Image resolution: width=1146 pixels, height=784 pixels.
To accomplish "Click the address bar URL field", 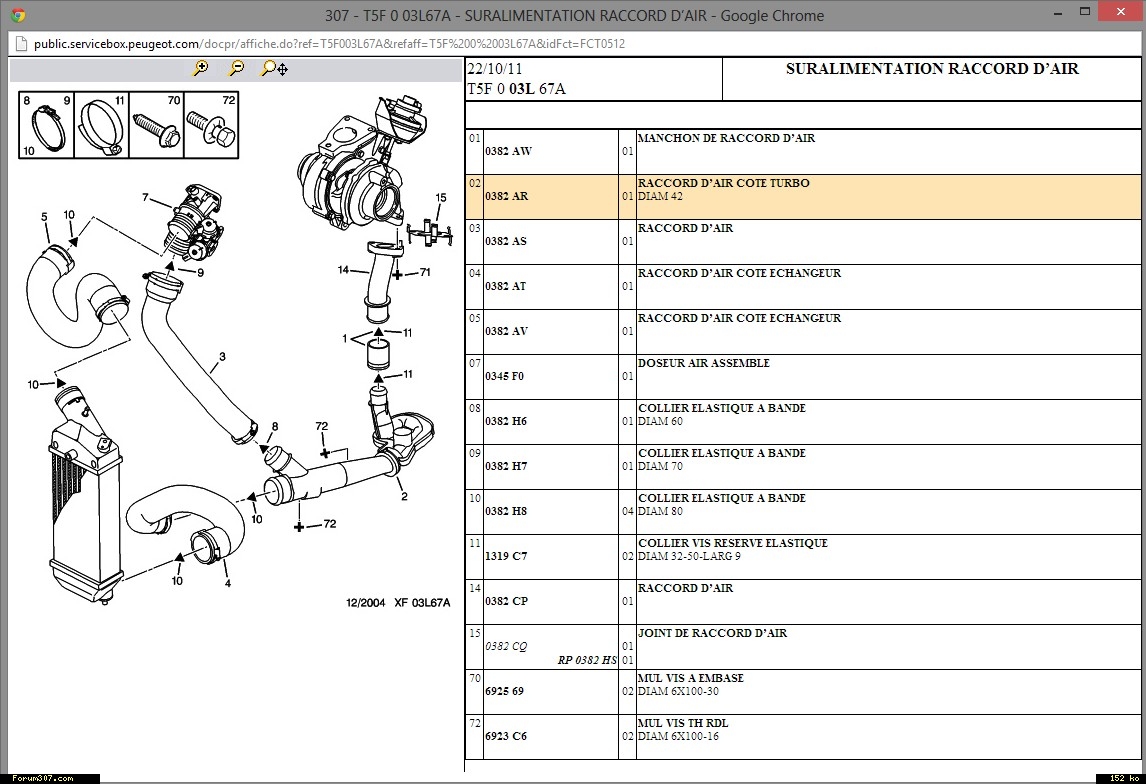I will [330, 44].
